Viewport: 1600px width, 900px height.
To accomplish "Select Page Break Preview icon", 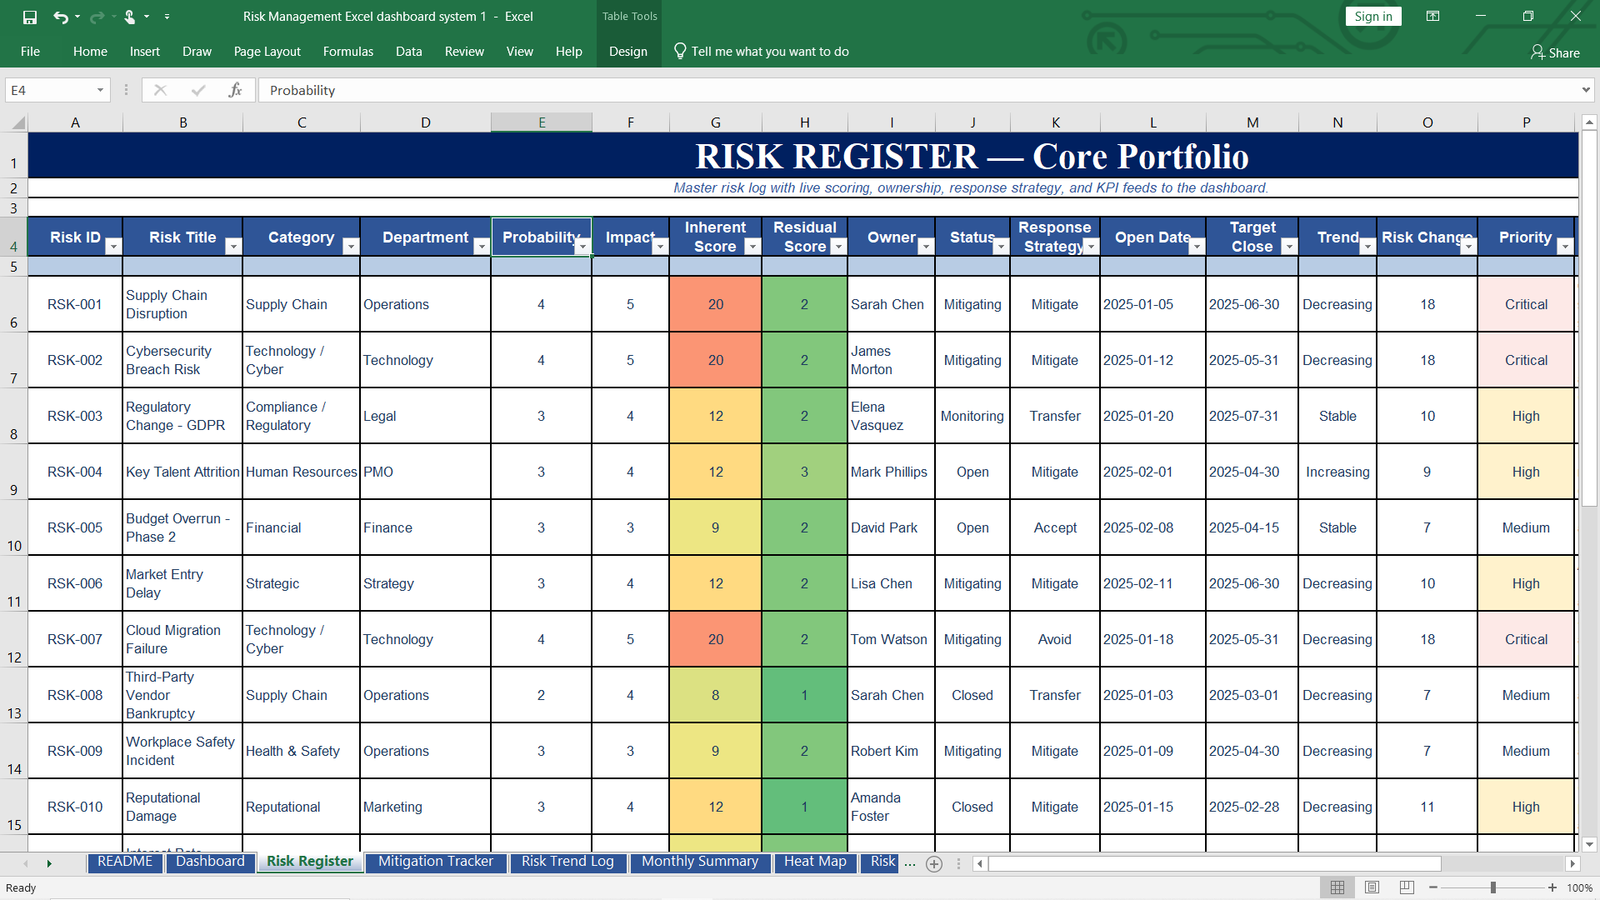I will 1407,887.
